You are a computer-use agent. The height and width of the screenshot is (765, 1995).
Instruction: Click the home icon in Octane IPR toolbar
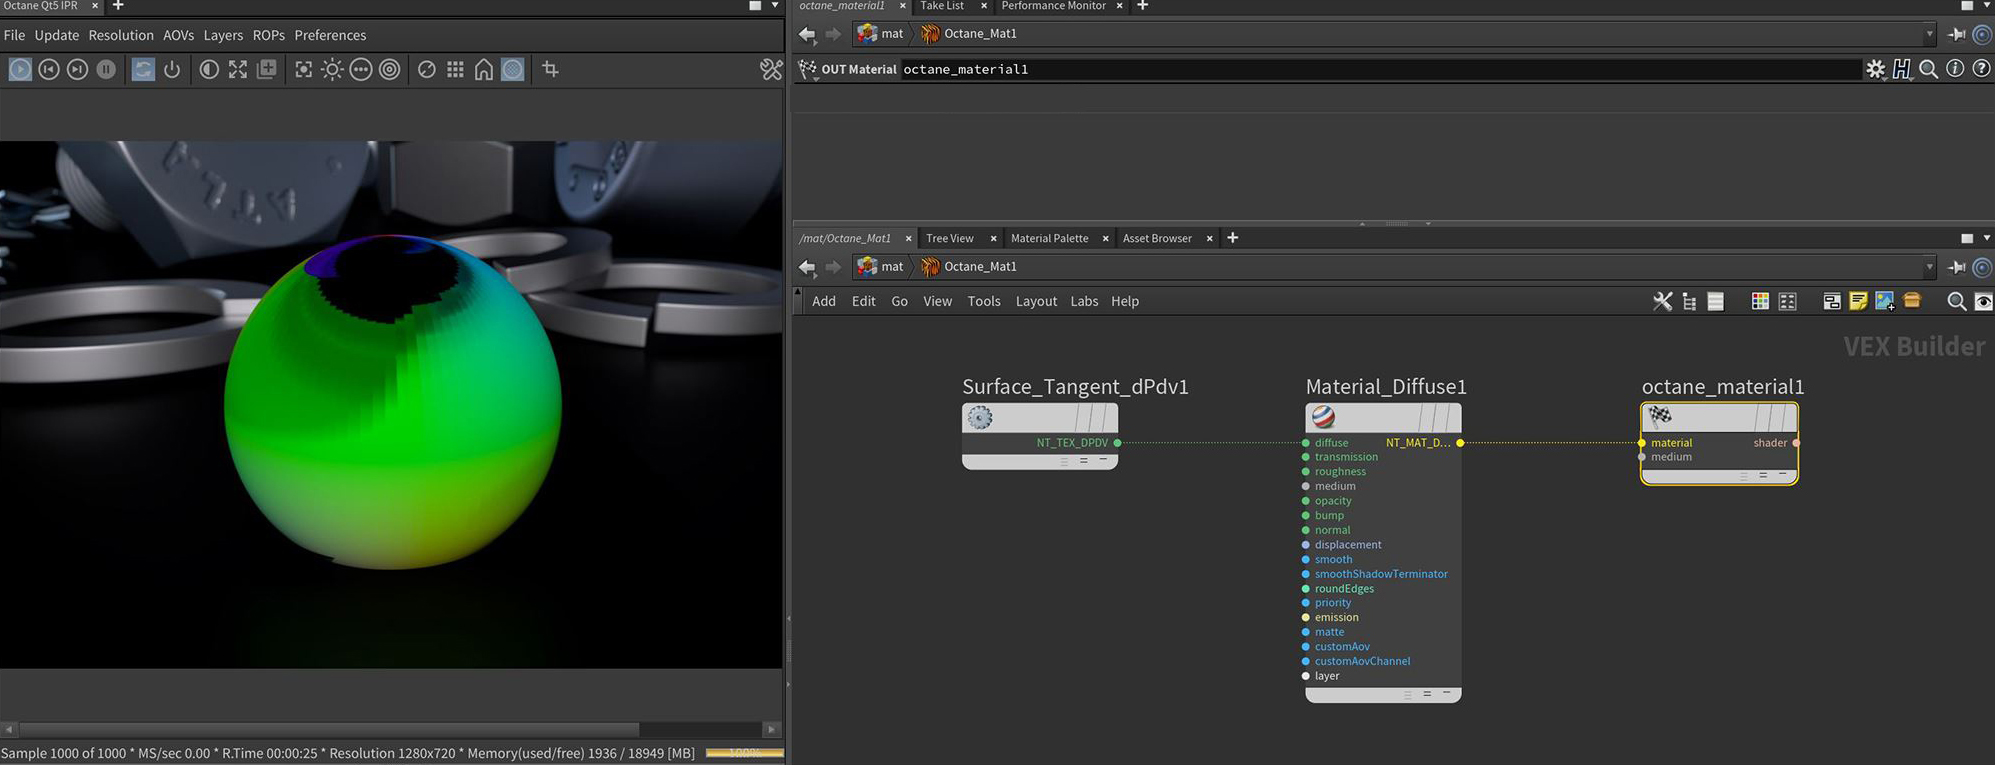(484, 69)
